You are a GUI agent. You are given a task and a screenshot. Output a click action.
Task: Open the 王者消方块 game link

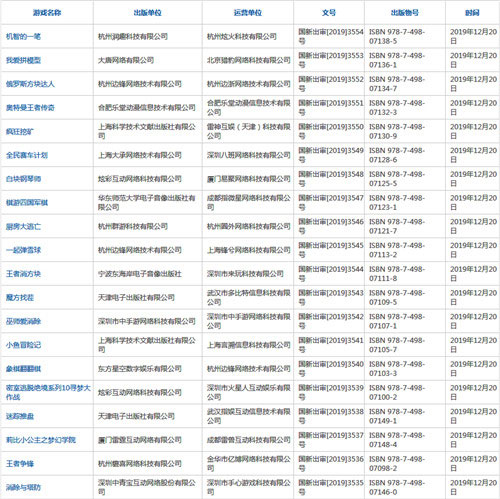(23, 274)
